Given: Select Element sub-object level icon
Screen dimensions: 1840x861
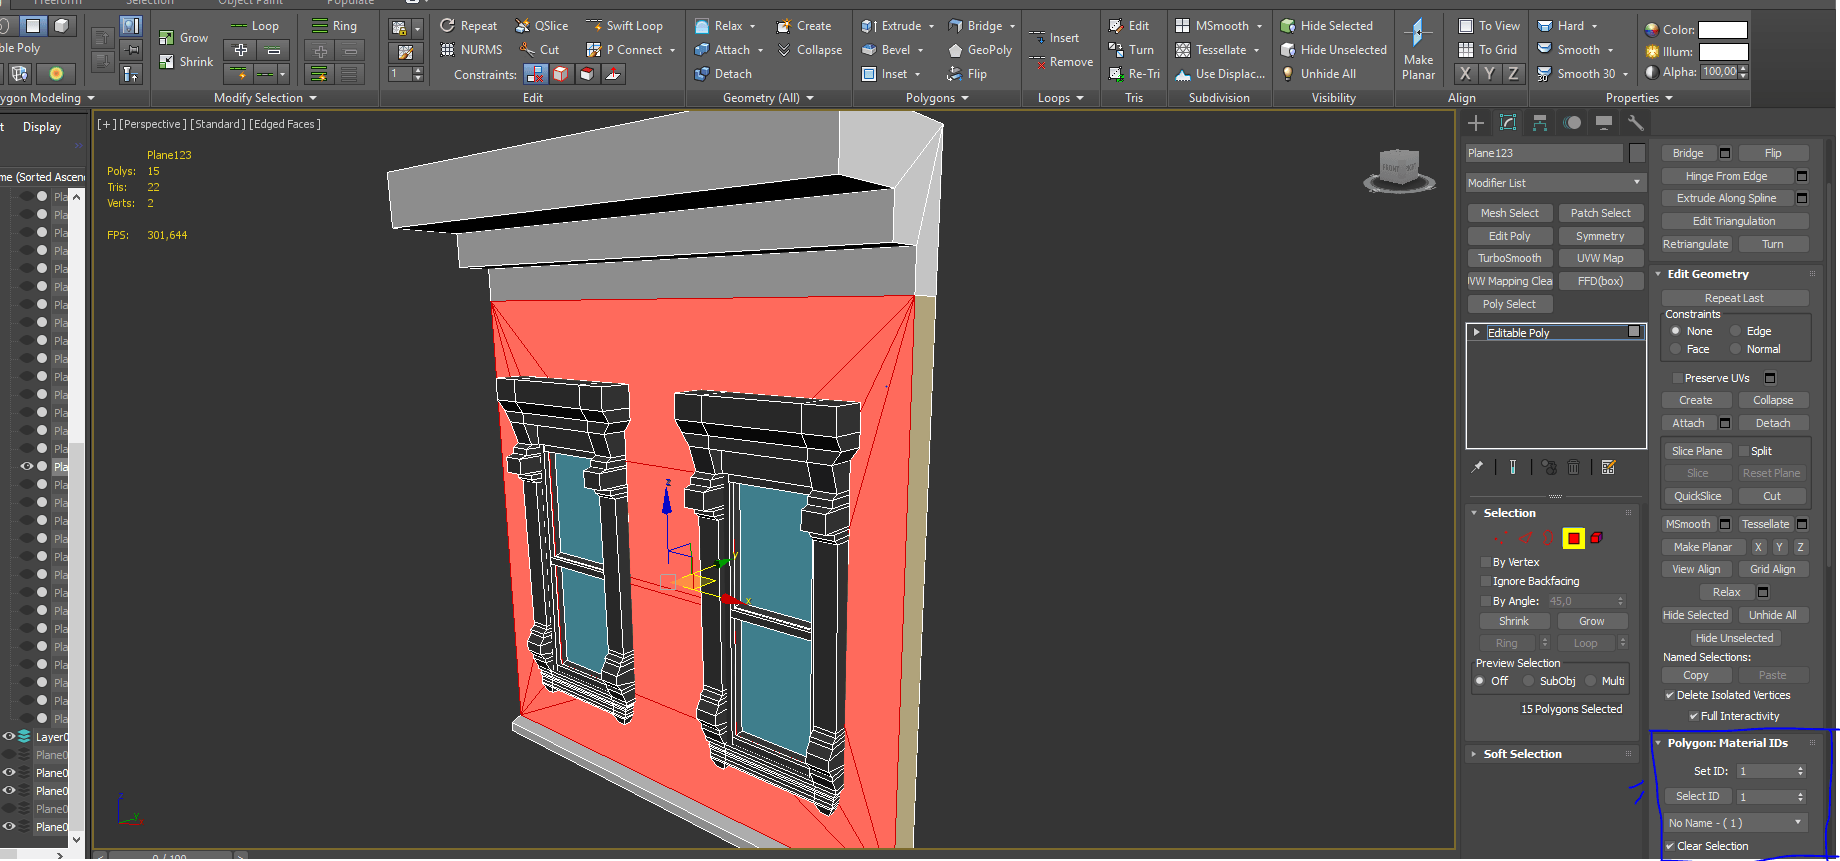Looking at the screenshot, I should point(1597,539).
